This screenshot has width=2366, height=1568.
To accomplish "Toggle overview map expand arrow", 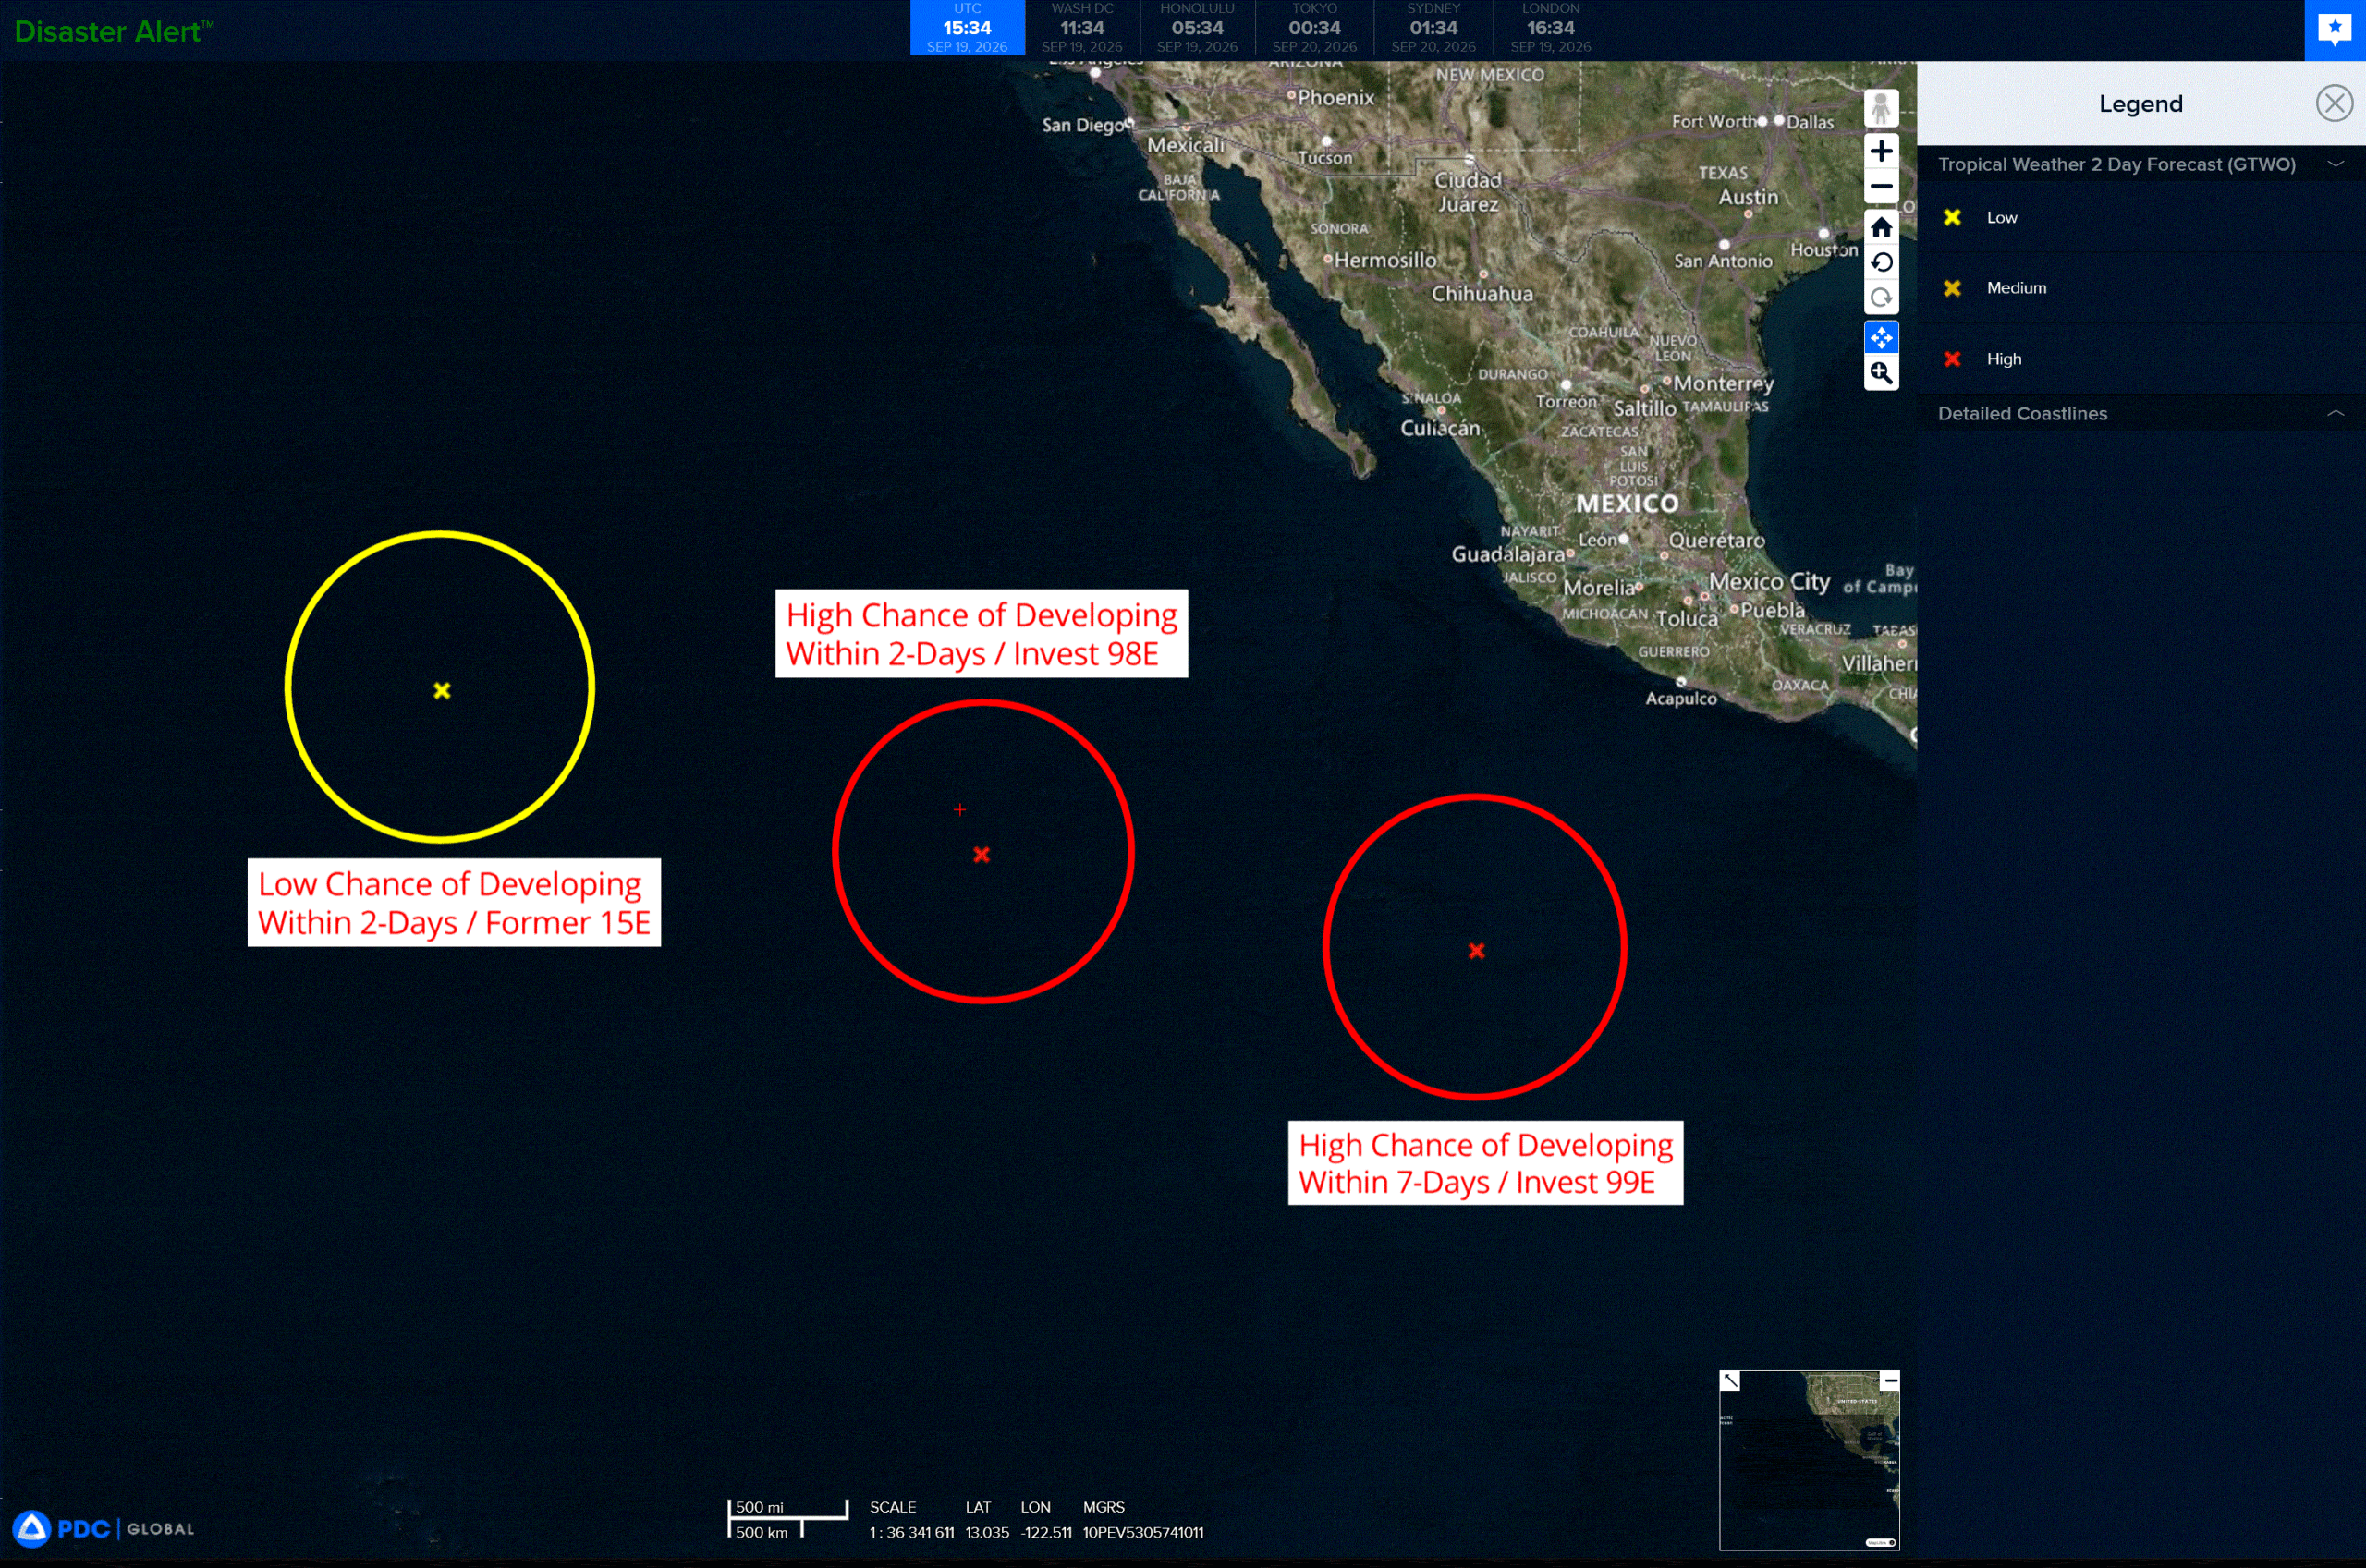I will 1730,1381.
